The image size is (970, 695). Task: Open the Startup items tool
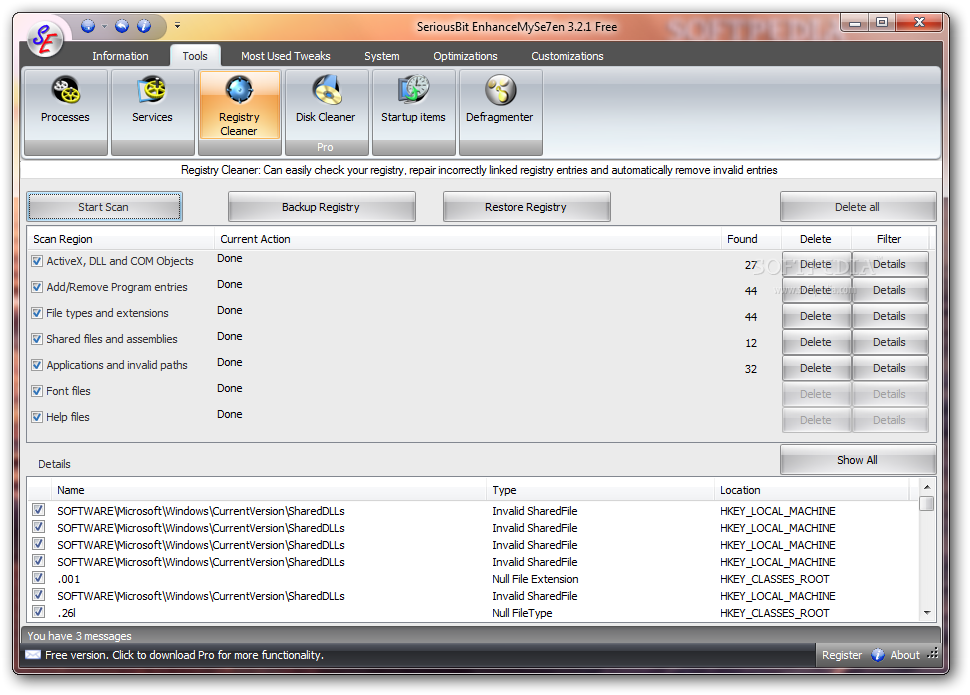point(413,112)
